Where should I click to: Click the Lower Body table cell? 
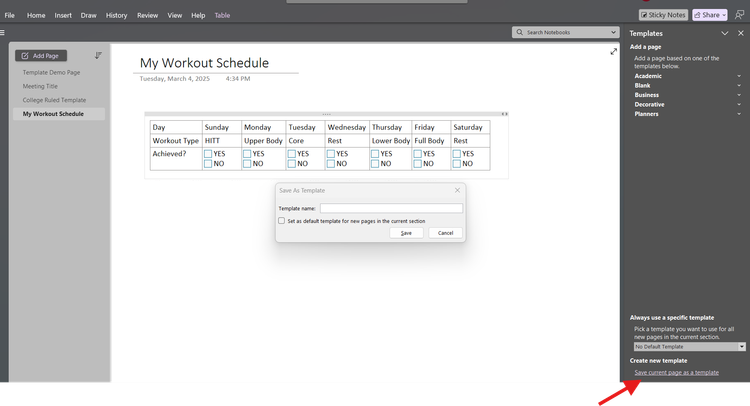390,141
